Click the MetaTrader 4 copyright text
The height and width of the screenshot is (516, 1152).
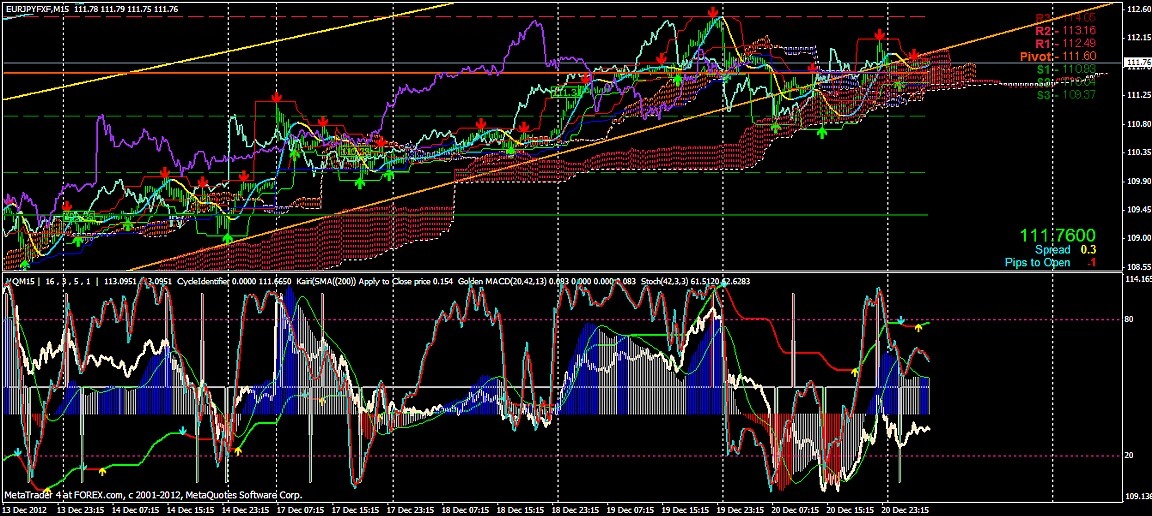point(150,495)
